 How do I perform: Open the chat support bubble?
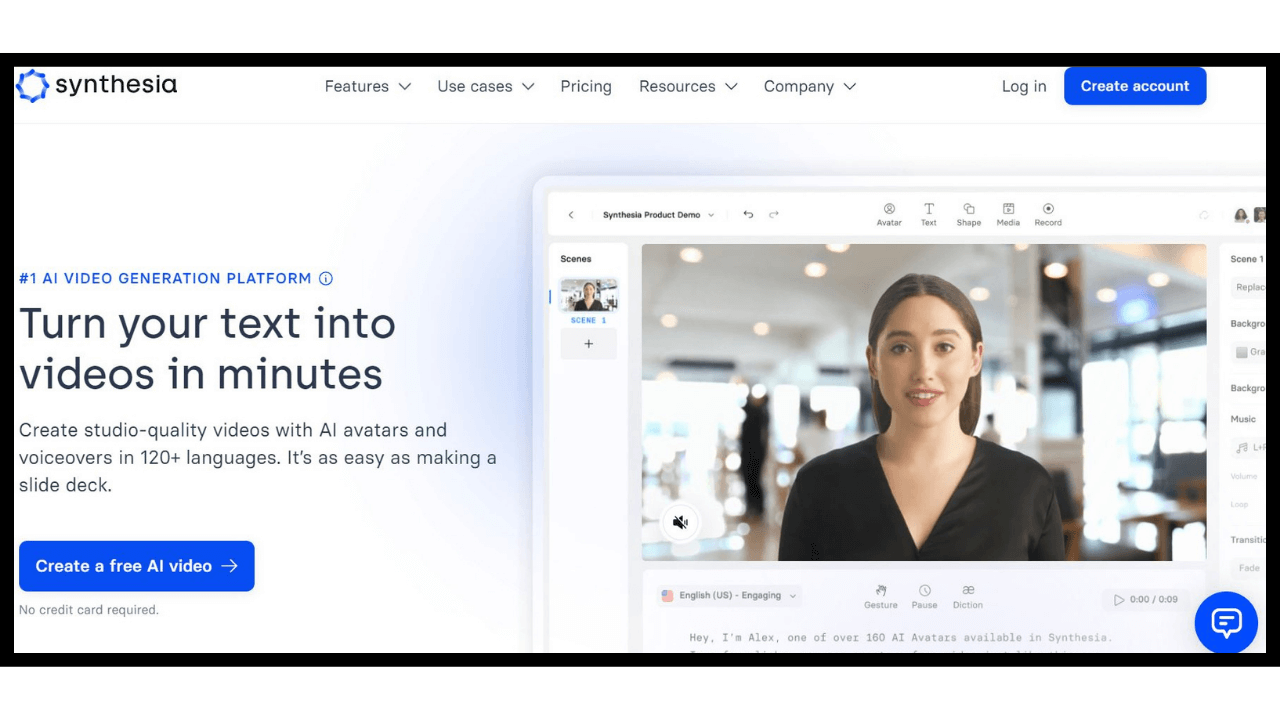point(1226,622)
